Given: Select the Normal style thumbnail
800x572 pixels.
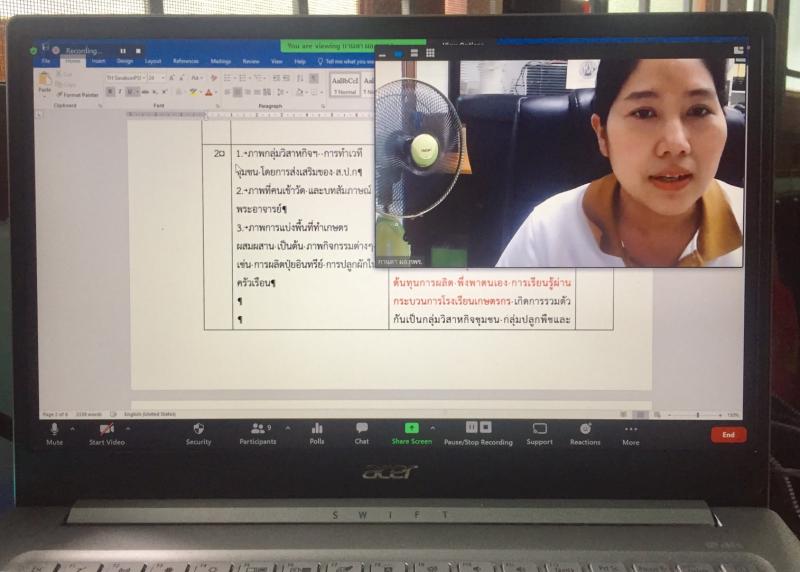Looking at the screenshot, I should [x=345, y=85].
